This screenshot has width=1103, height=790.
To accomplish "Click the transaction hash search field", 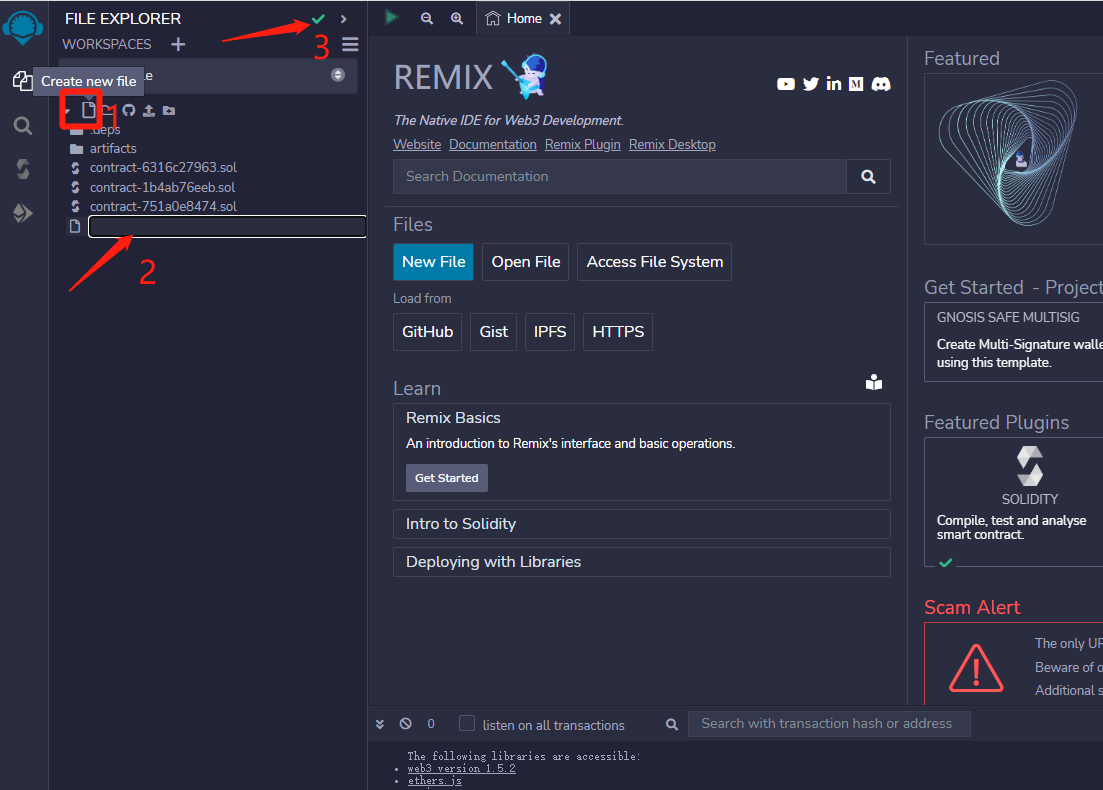I will pos(829,724).
